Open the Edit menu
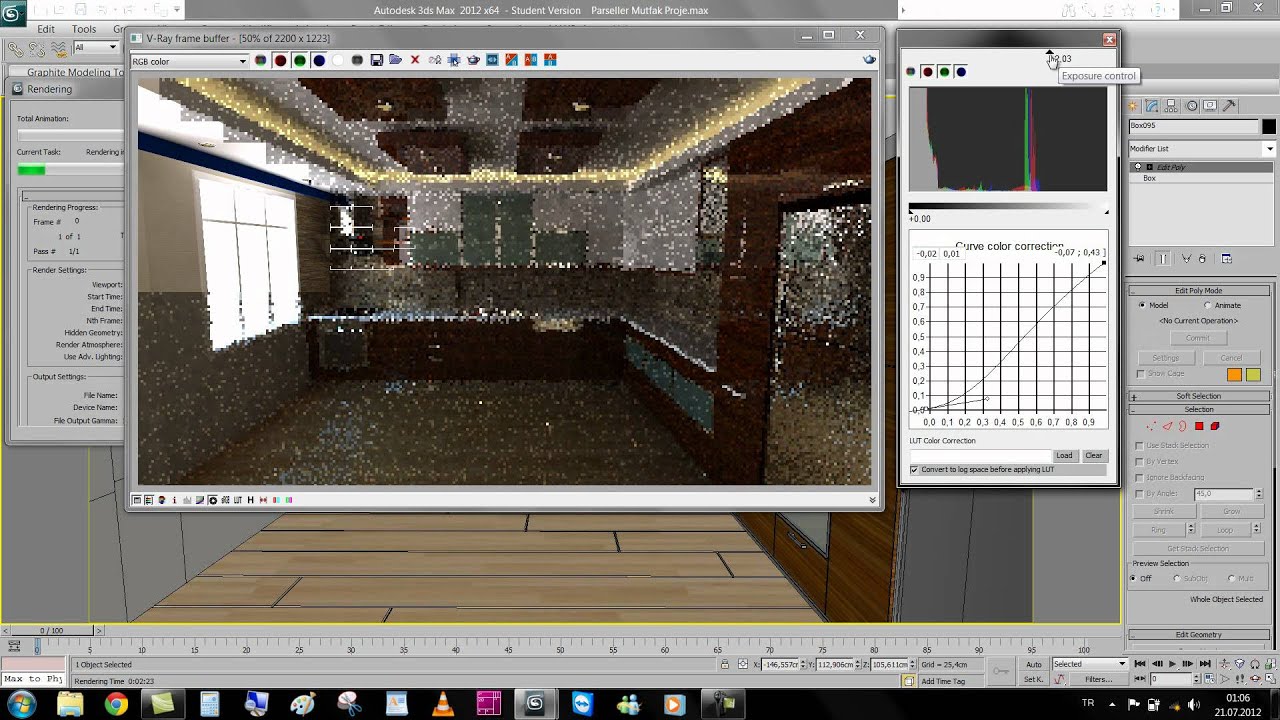The image size is (1280, 720). point(46,29)
